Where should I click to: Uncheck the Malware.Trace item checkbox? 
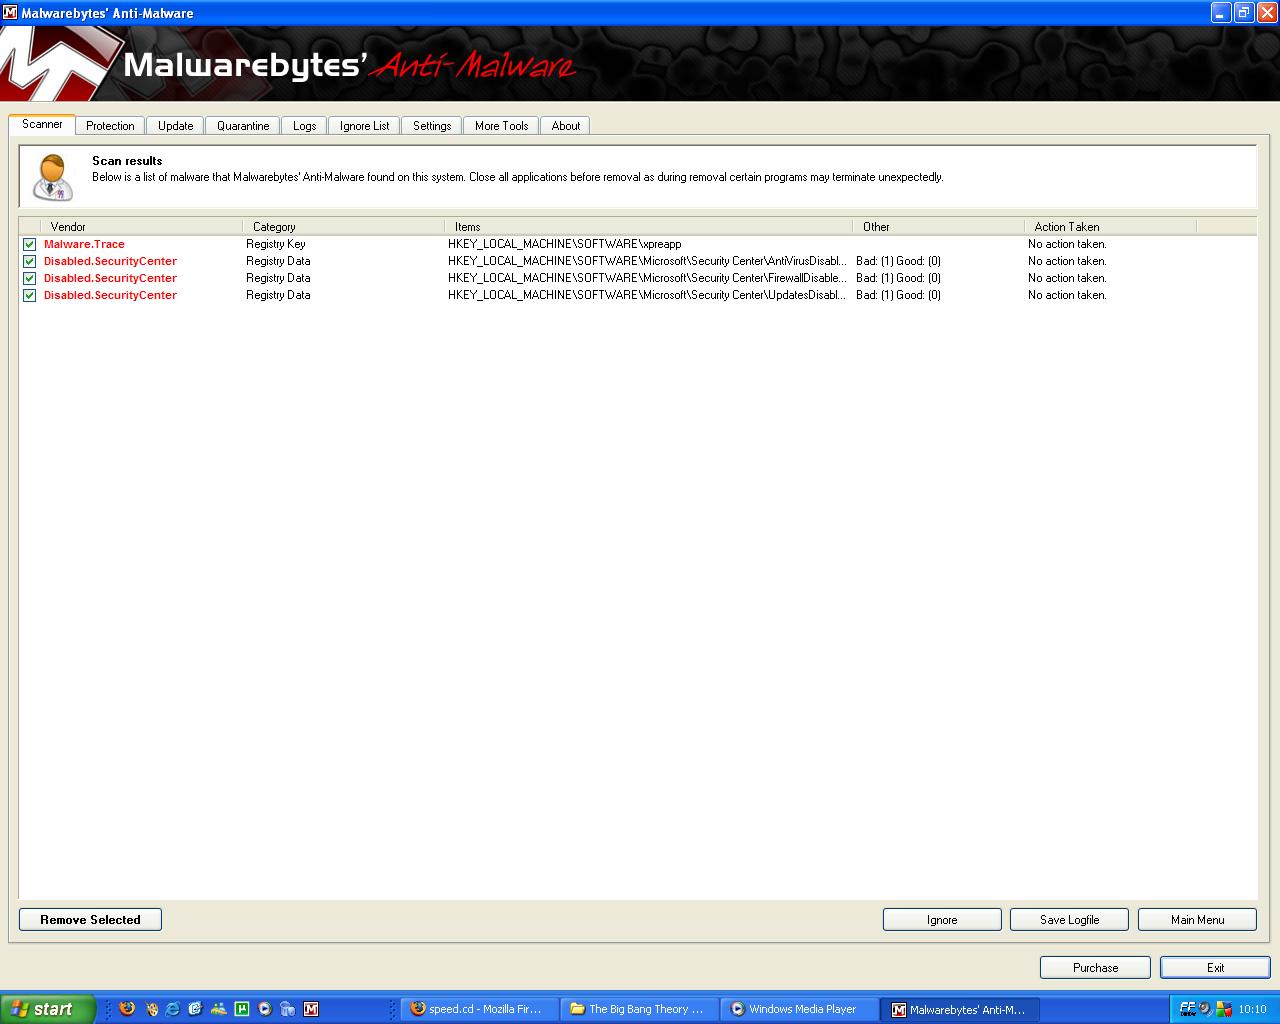pyautogui.click(x=29, y=244)
